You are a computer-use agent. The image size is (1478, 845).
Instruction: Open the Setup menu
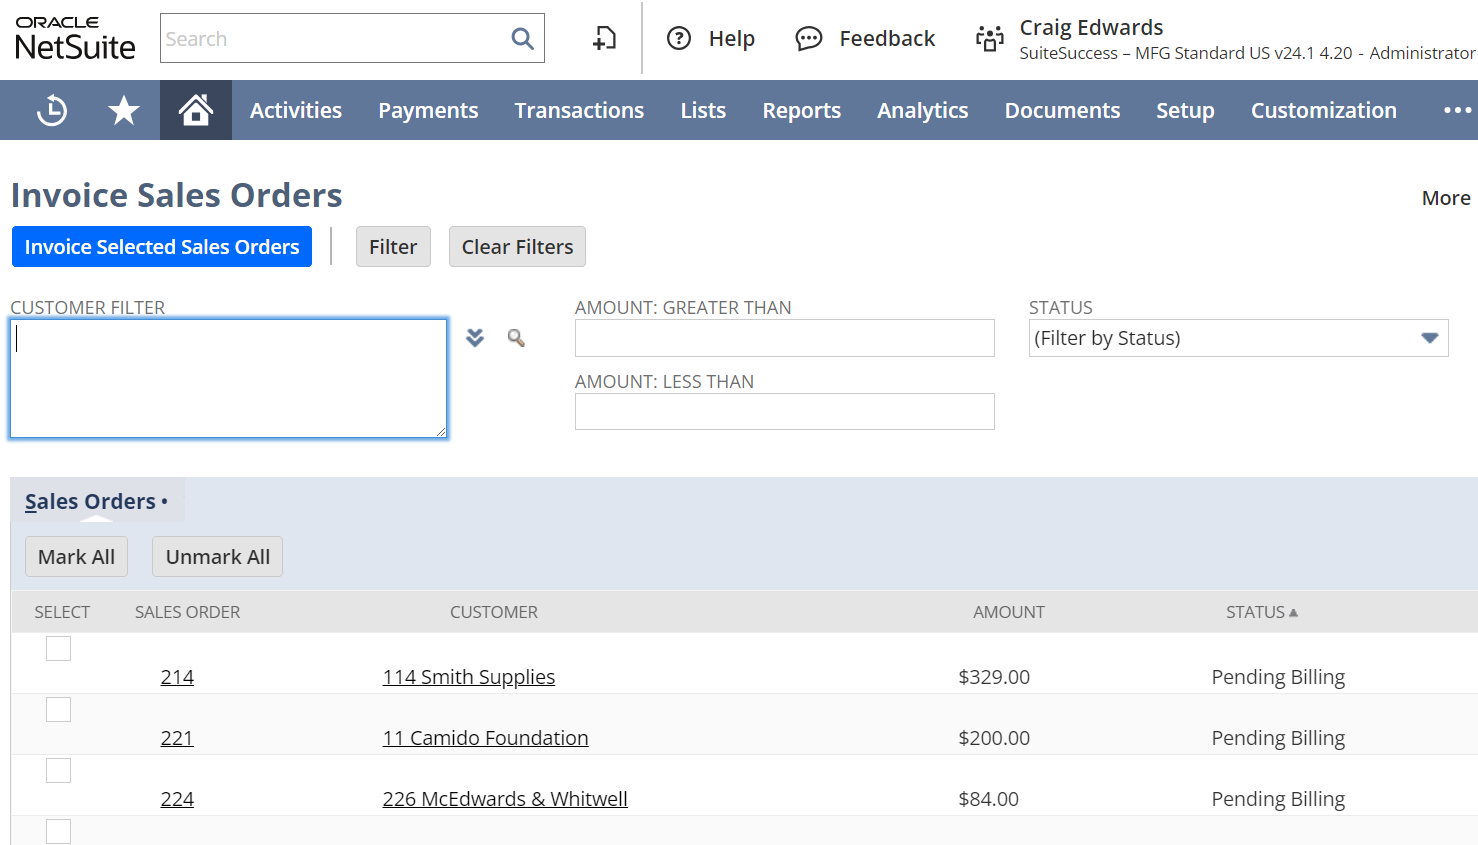(1185, 110)
